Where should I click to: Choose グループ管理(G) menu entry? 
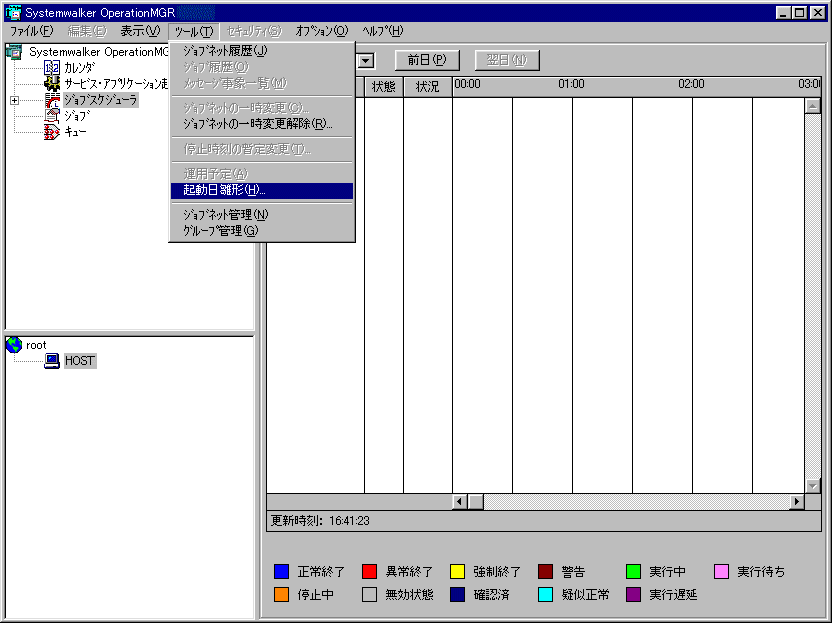pyautogui.click(x=262, y=231)
